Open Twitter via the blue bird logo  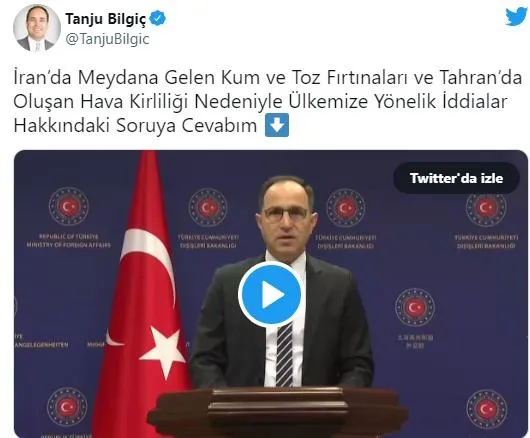pos(516,16)
